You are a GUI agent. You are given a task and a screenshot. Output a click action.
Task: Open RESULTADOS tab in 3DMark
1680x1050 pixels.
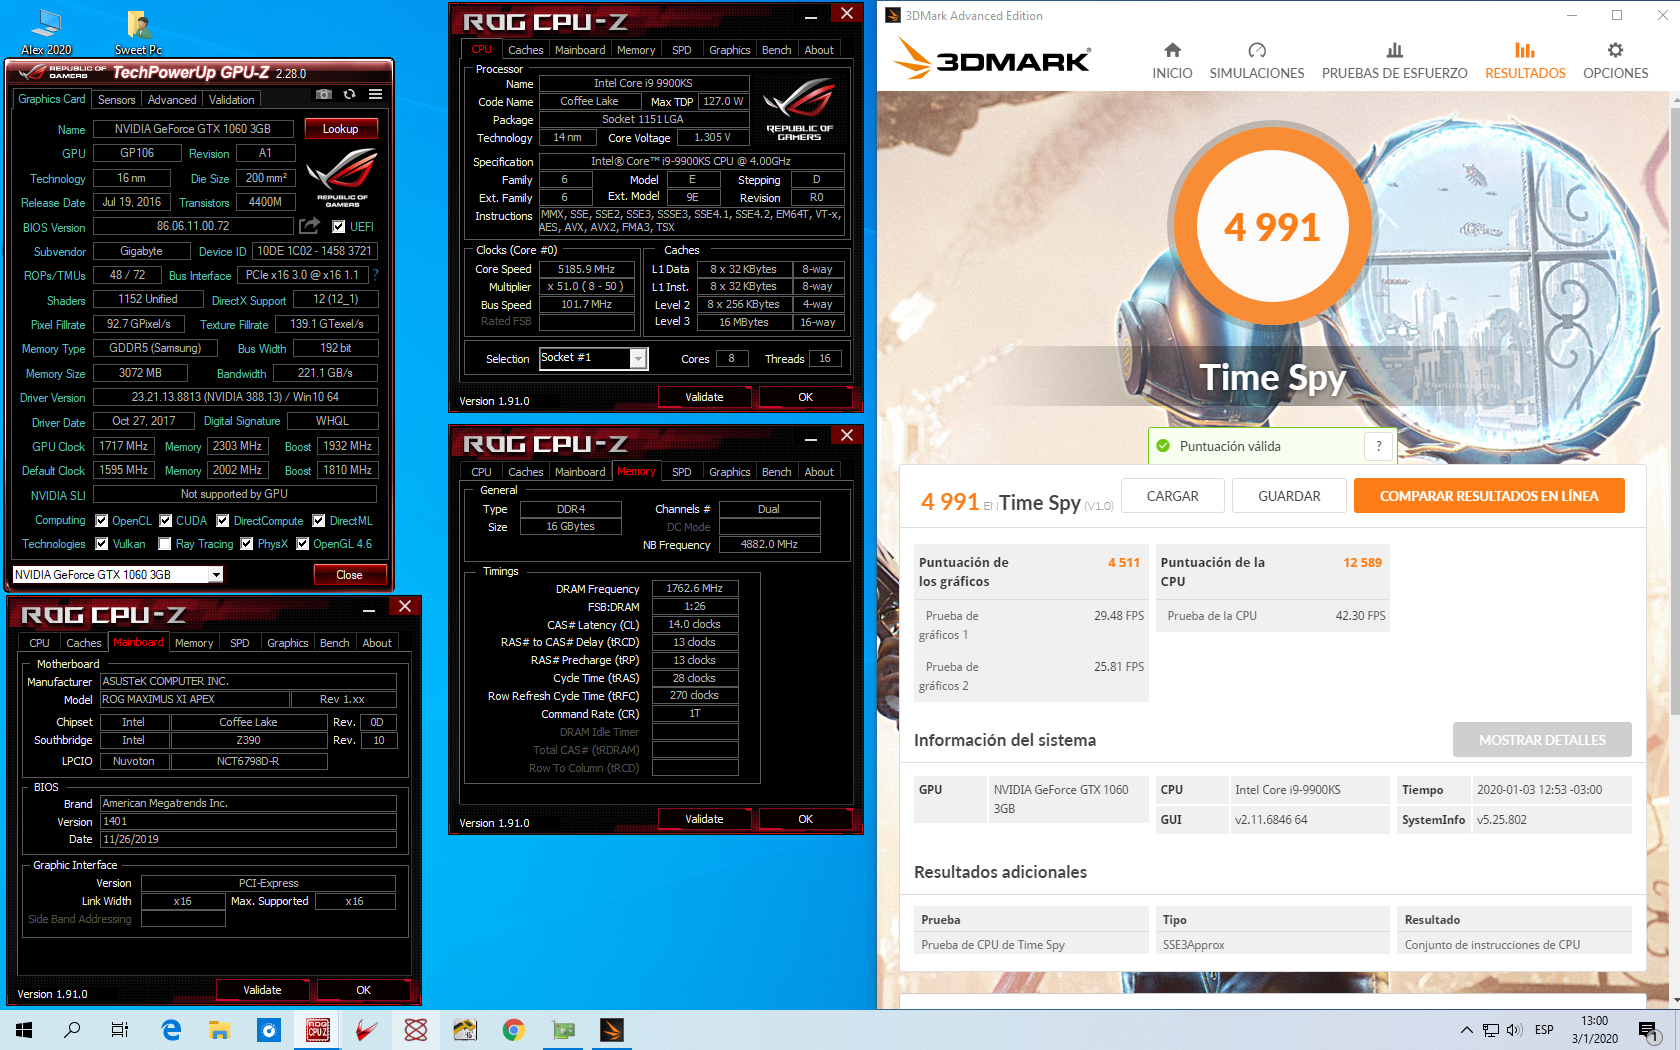1525,60
